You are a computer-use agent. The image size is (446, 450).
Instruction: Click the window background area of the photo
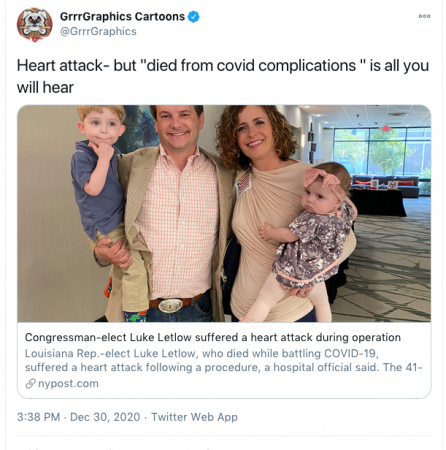380,152
